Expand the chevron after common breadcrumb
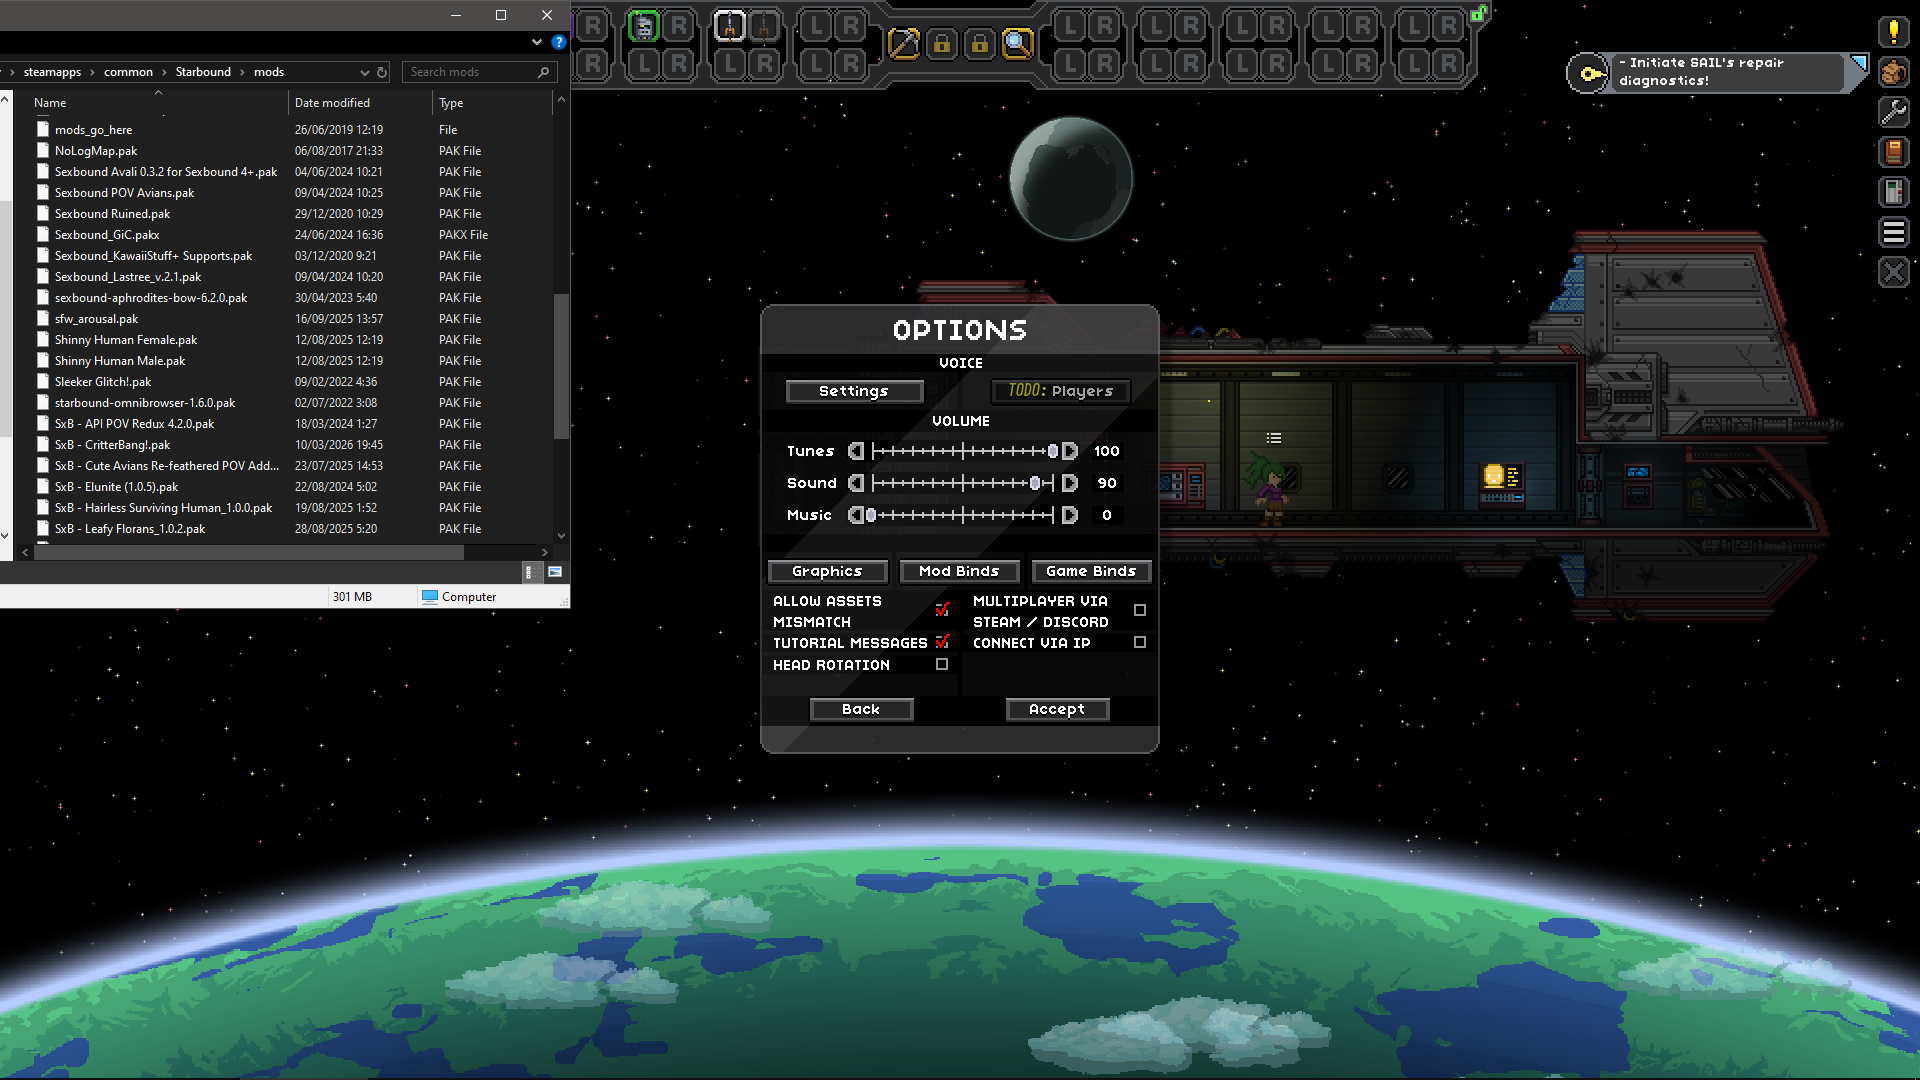 click(x=164, y=72)
